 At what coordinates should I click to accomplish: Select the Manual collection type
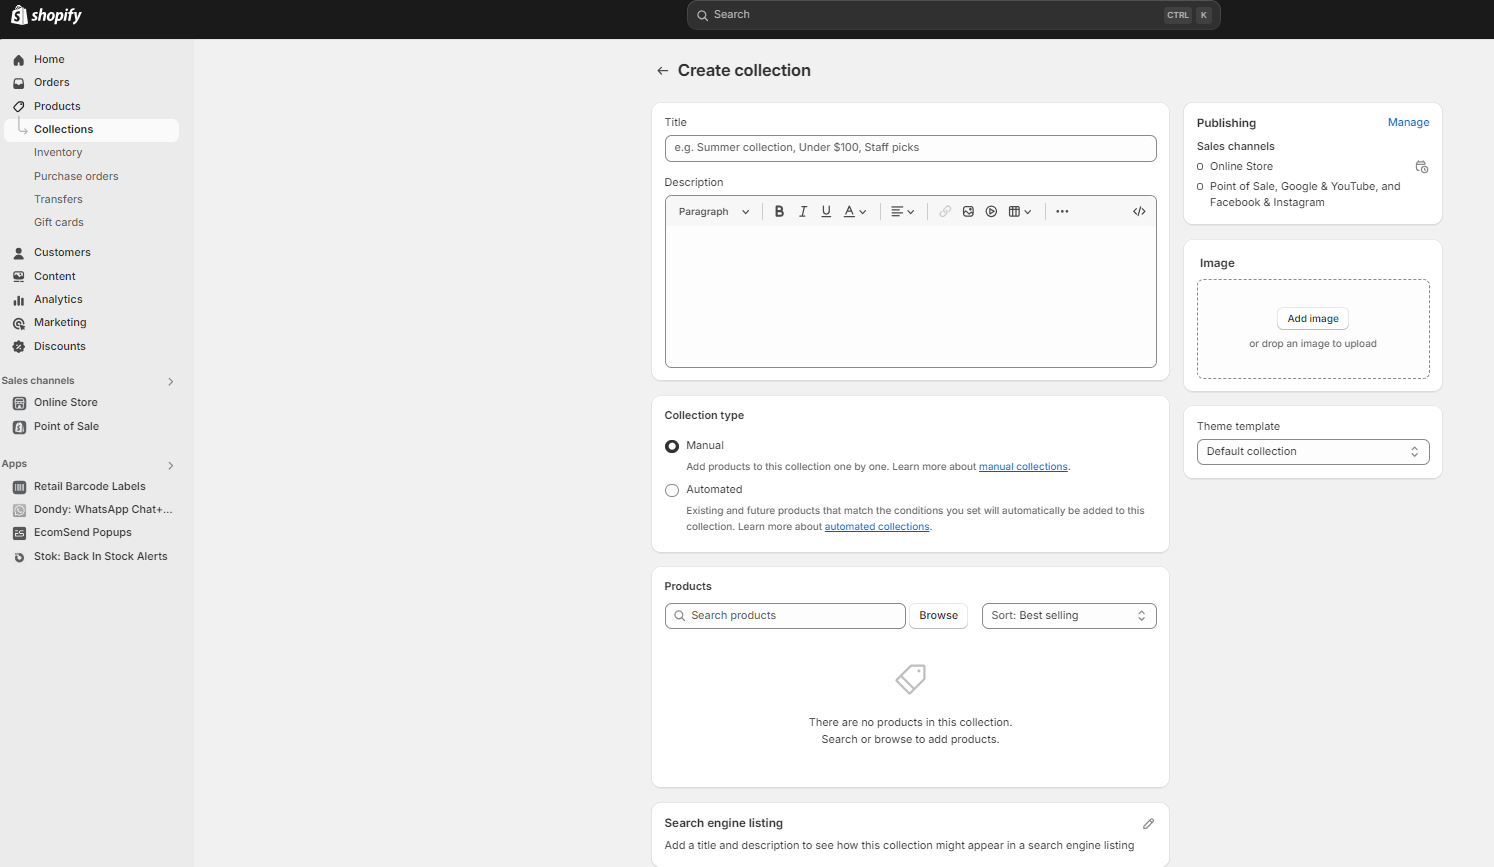(672, 446)
